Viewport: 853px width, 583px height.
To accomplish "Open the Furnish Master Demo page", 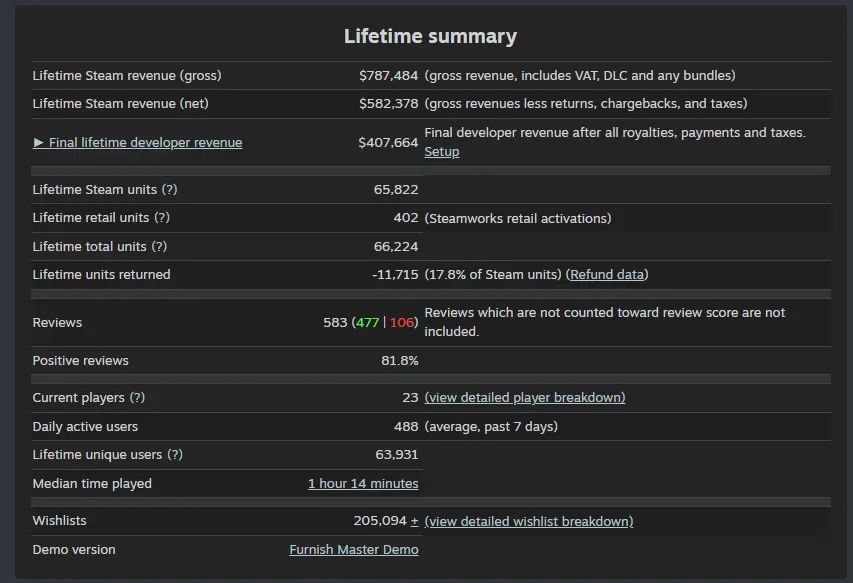I will (x=354, y=549).
